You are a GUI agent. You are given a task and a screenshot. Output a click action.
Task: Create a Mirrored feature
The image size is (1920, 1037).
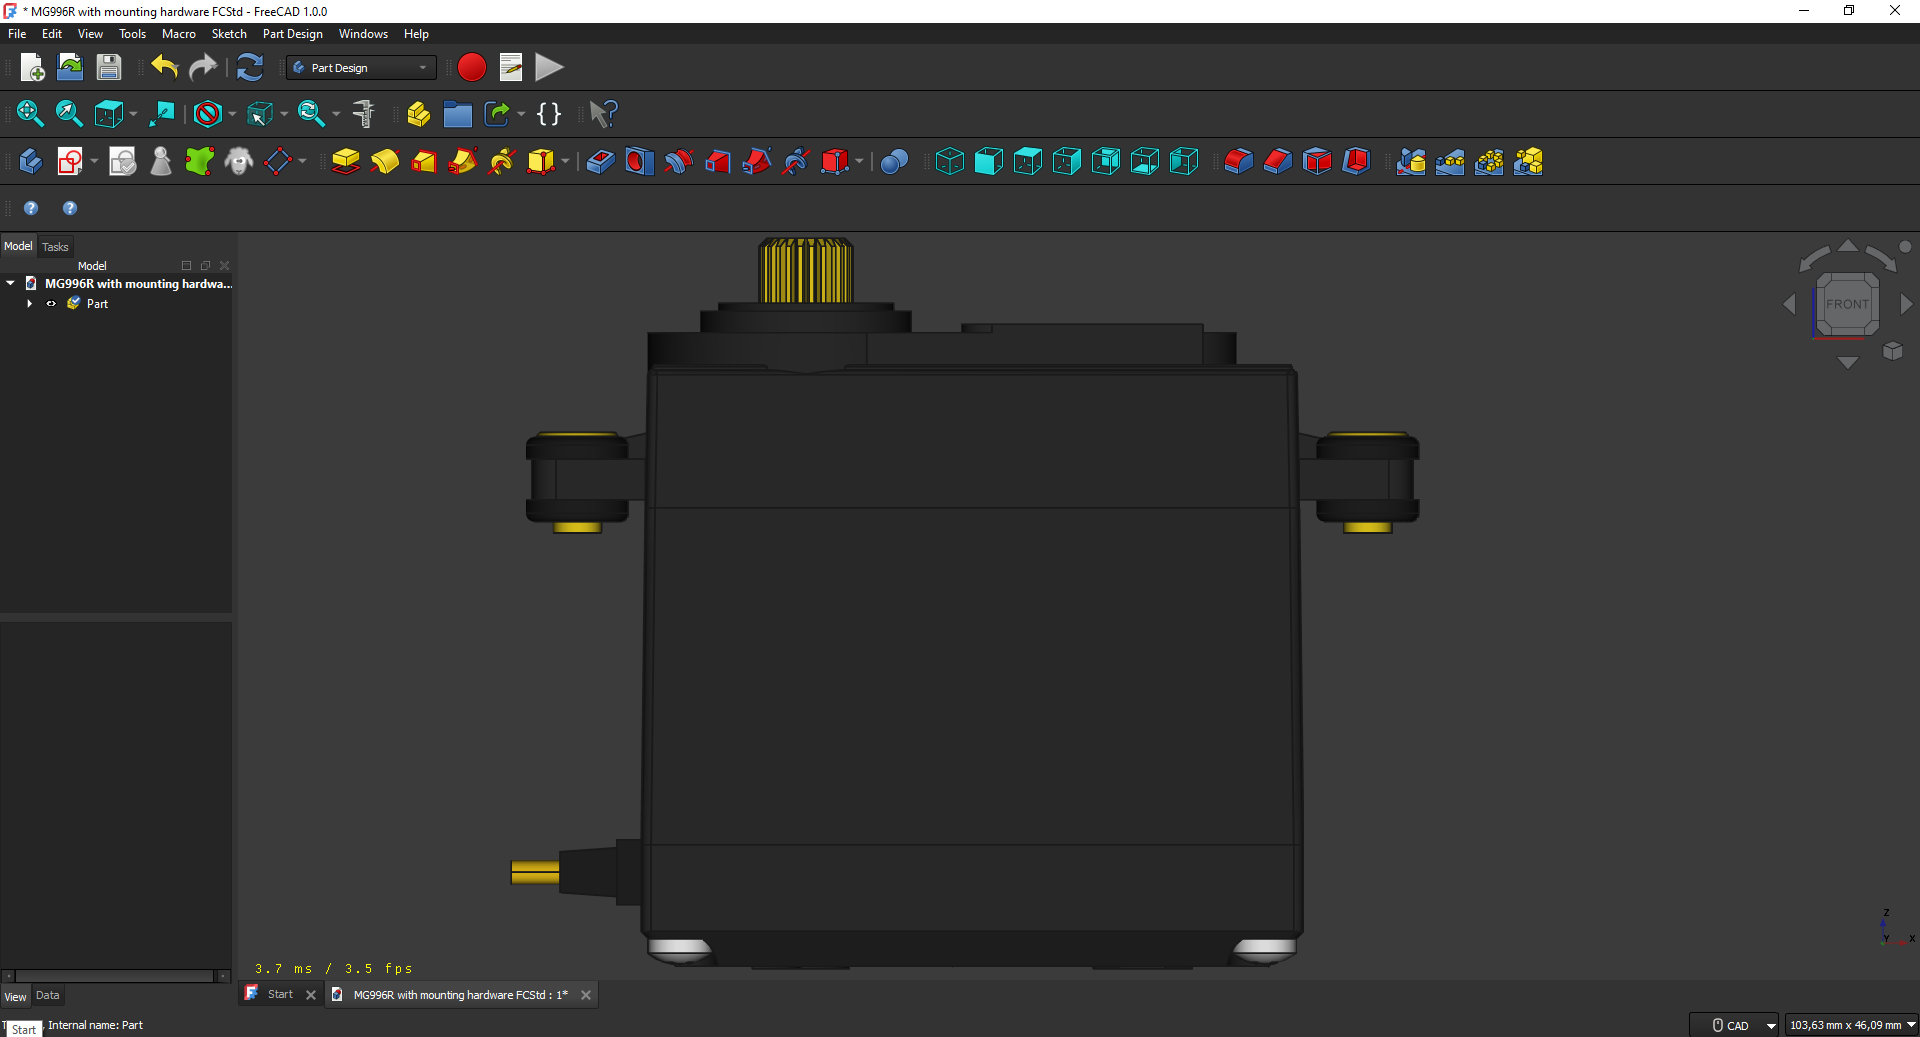pos(1410,161)
